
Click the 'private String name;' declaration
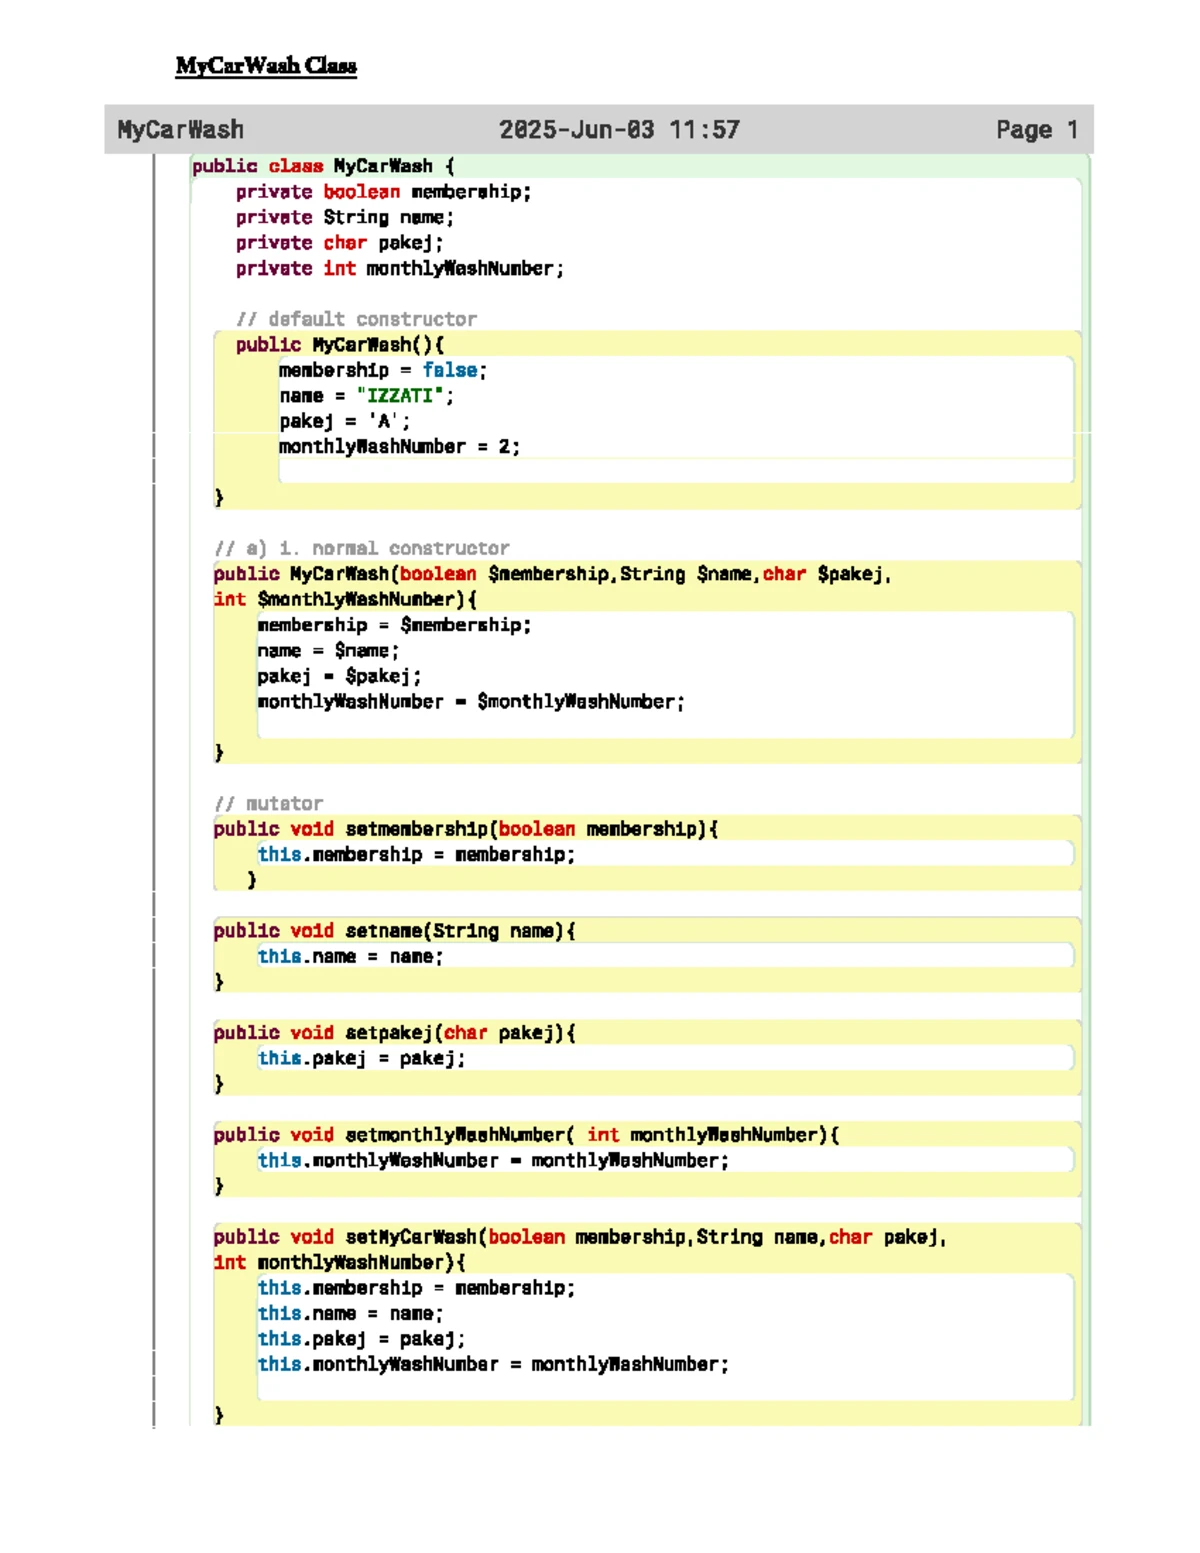[344, 217]
